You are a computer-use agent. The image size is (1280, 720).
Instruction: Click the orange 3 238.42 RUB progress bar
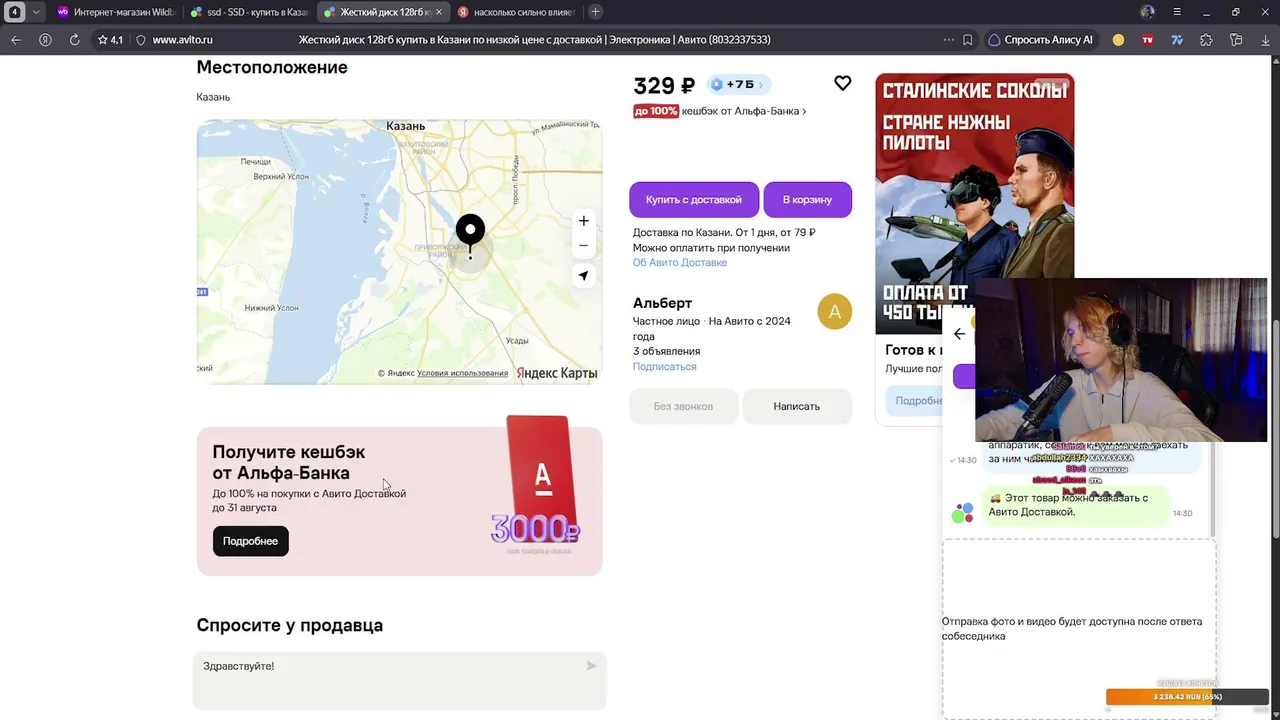[x=1186, y=697]
